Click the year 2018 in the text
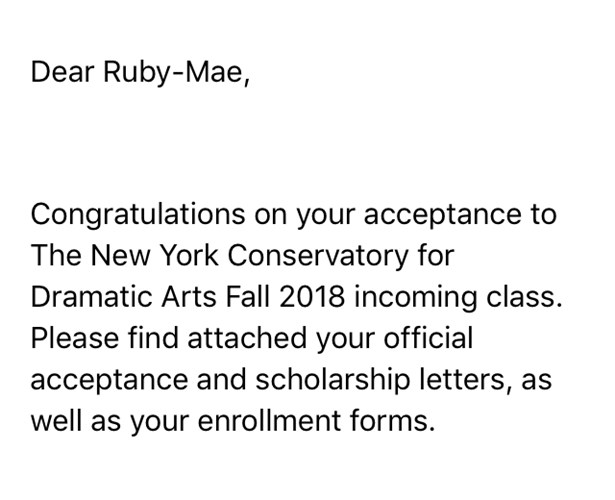Screen dimensions: 615x500 [312, 296]
